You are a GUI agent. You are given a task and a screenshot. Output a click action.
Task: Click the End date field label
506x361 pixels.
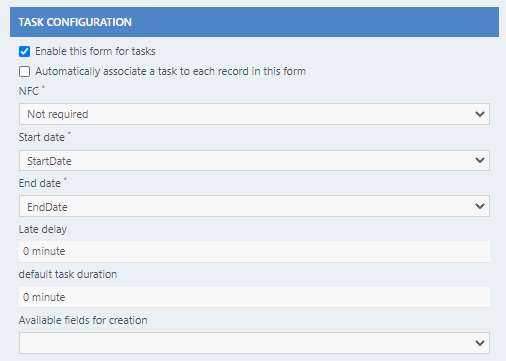point(40,183)
